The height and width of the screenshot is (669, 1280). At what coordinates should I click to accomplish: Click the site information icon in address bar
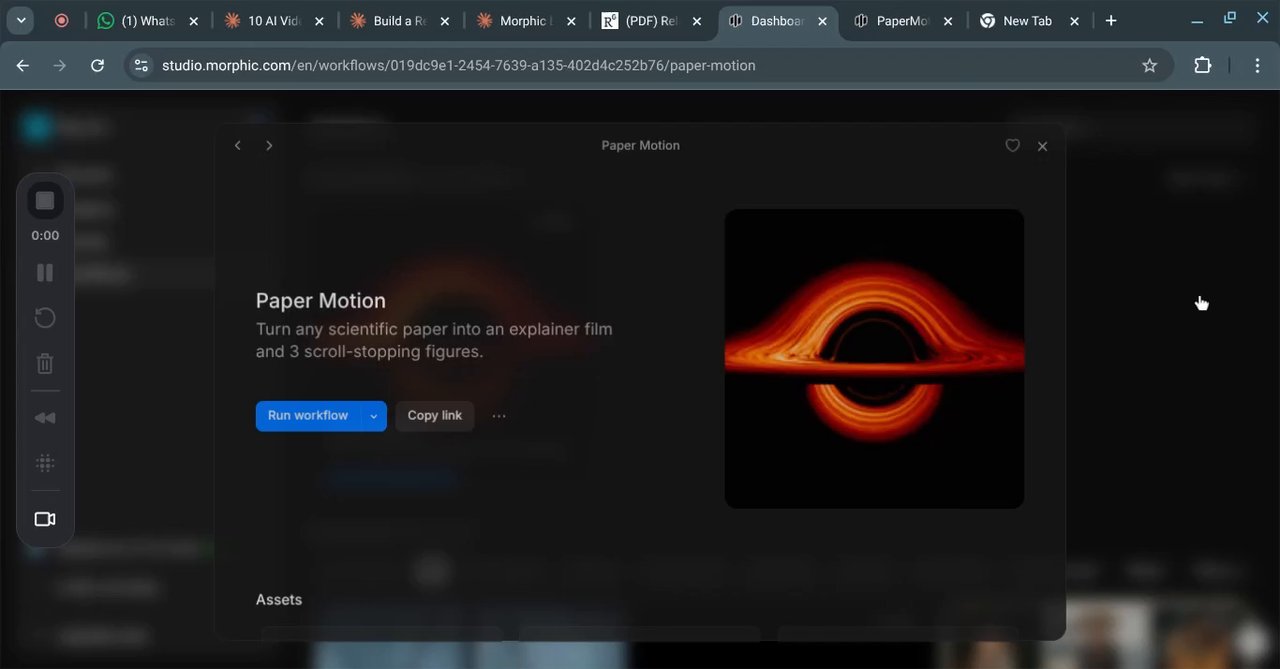[141, 65]
